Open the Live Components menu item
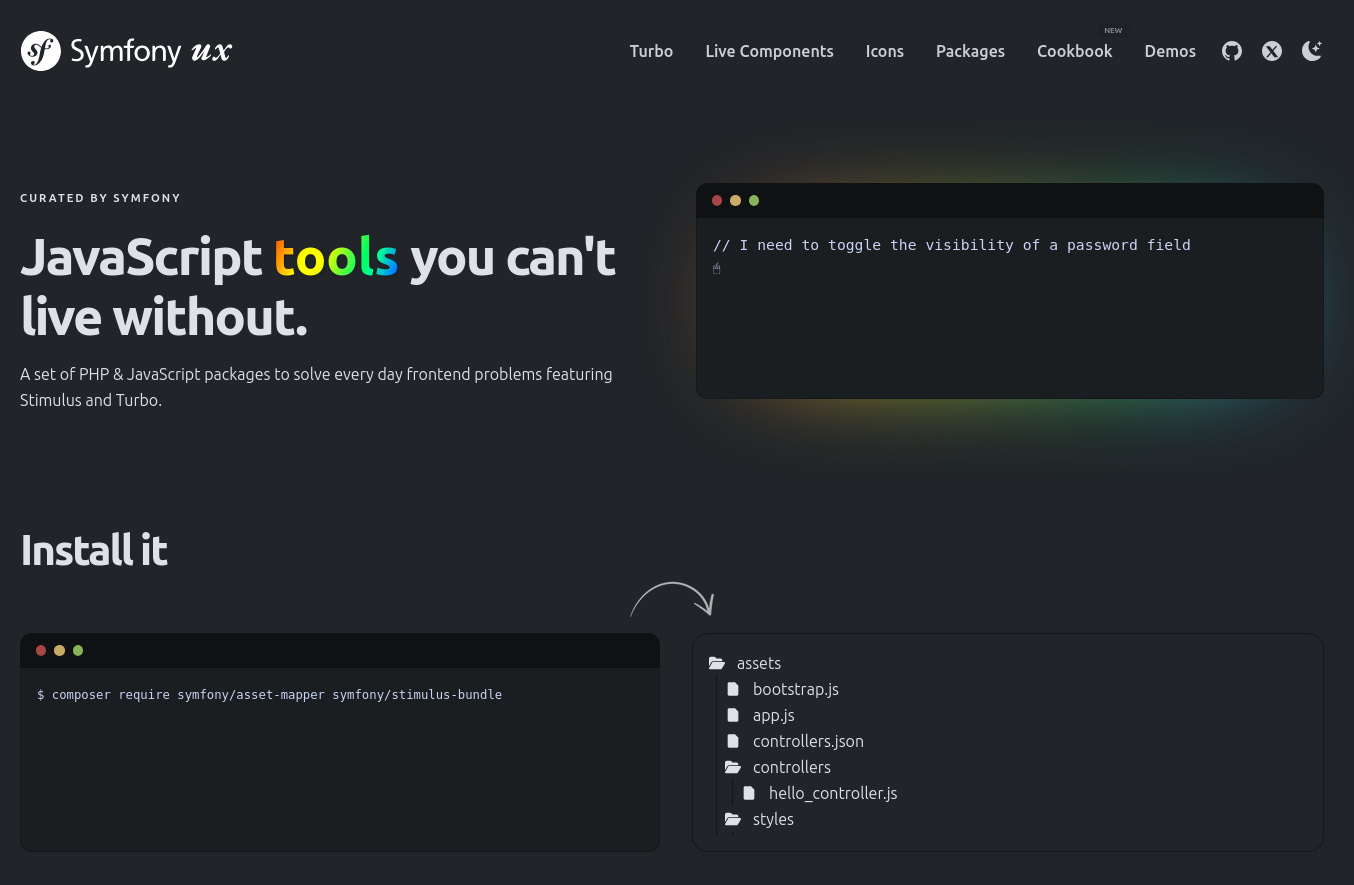 (769, 51)
